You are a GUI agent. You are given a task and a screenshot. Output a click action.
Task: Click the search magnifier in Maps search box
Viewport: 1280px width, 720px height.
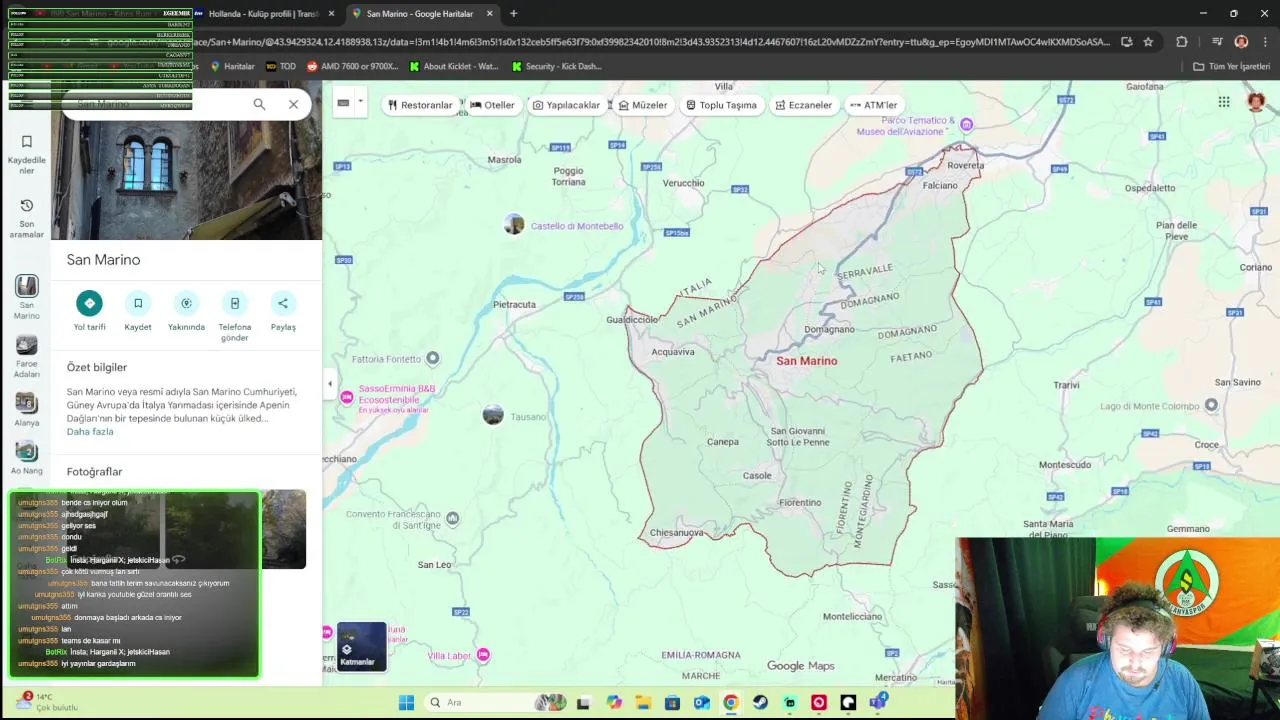(259, 104)
